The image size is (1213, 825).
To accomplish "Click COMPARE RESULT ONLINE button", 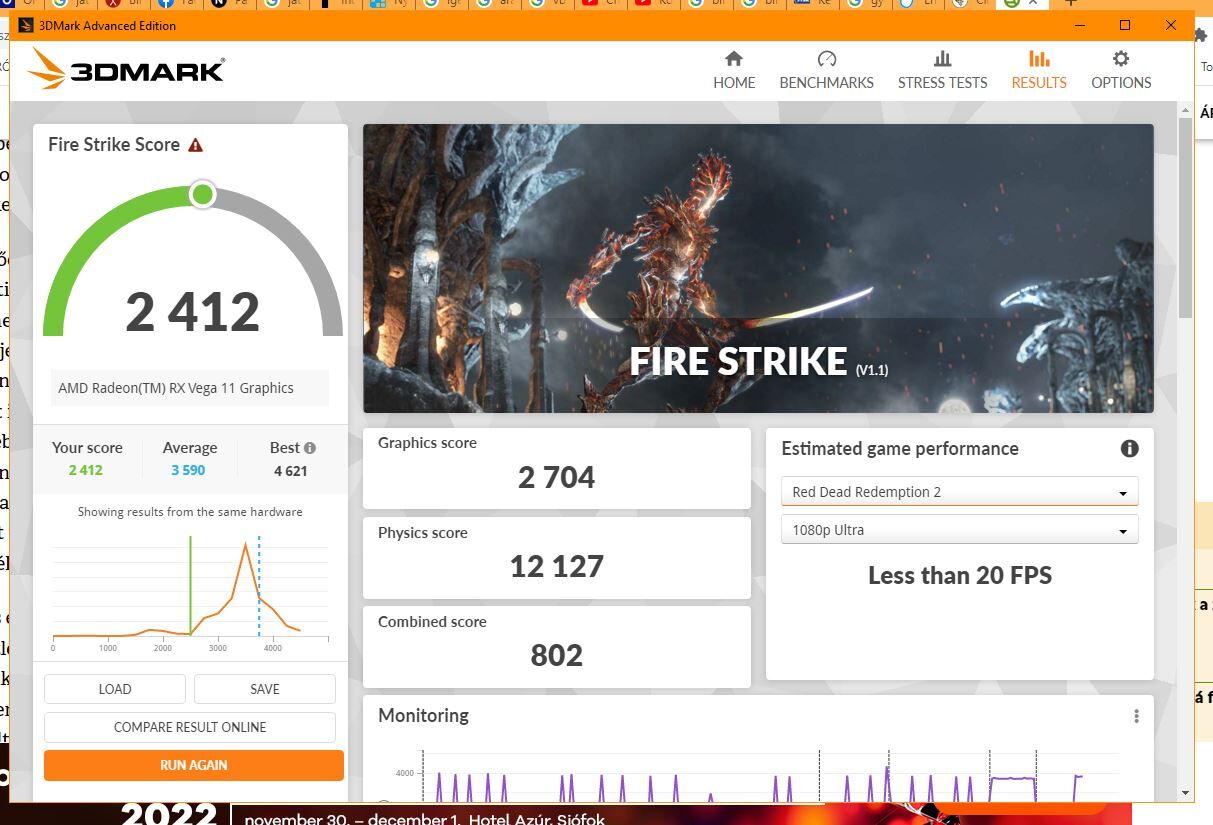I will point(190,727).
